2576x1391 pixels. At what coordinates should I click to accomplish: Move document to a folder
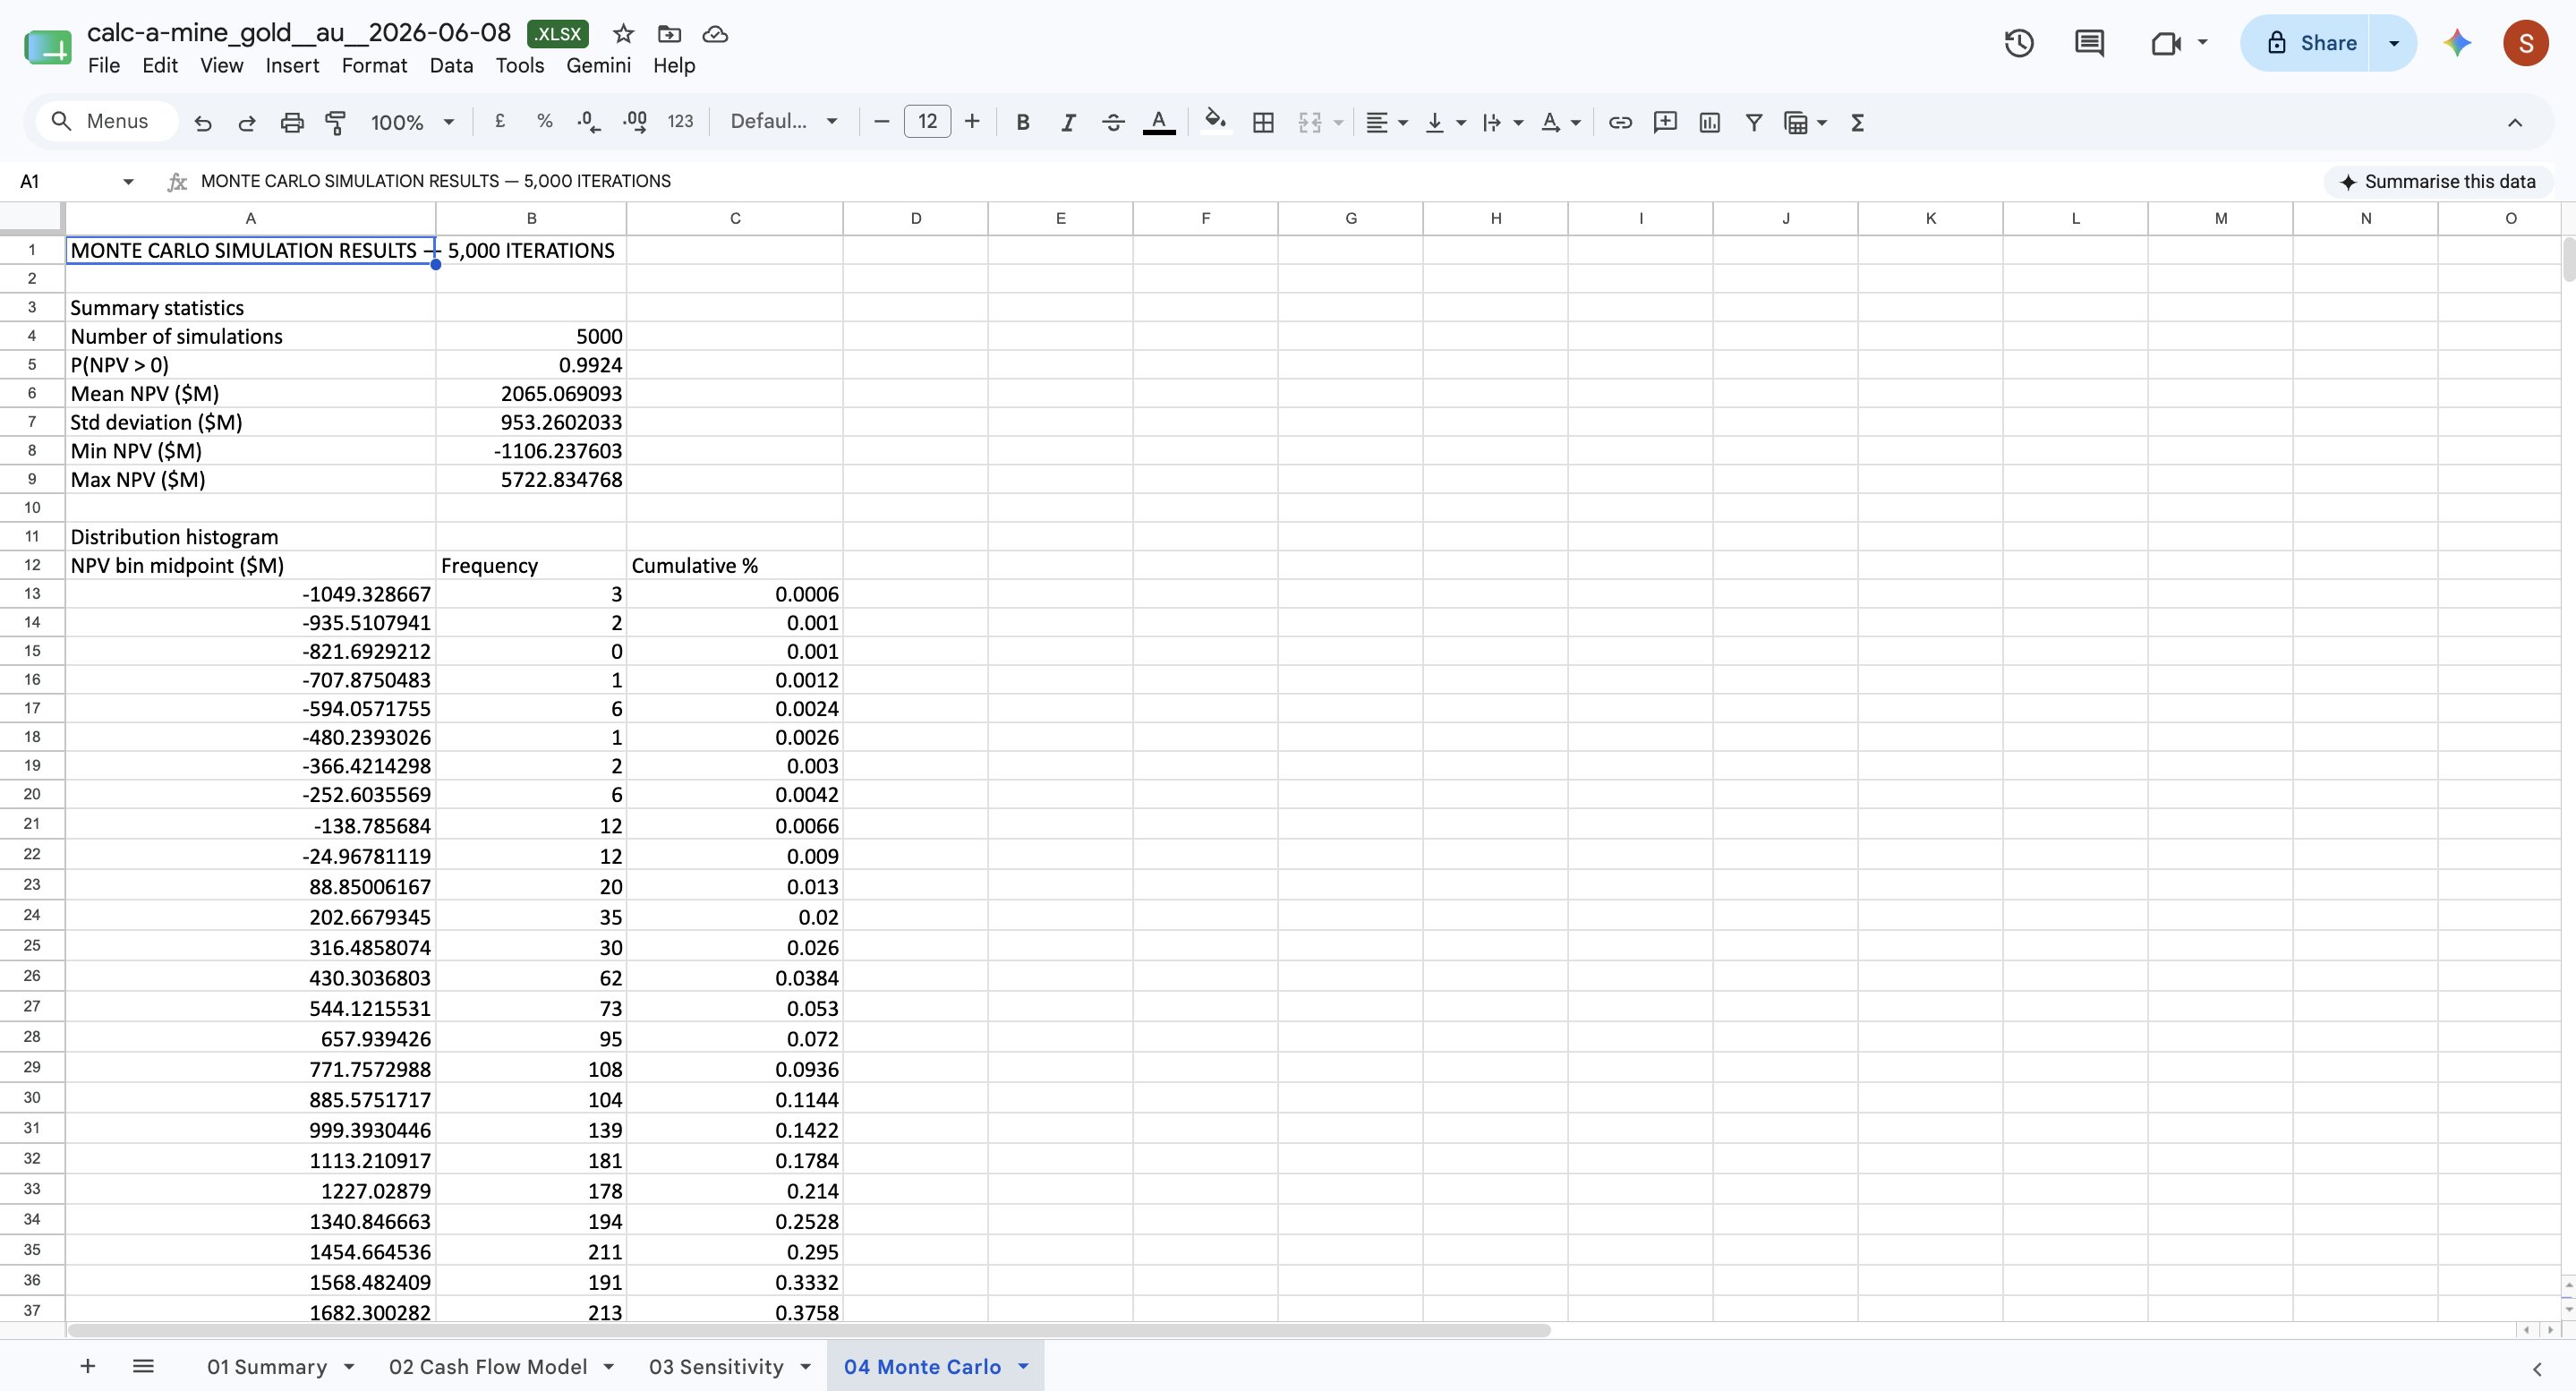[x=669, y=34]
